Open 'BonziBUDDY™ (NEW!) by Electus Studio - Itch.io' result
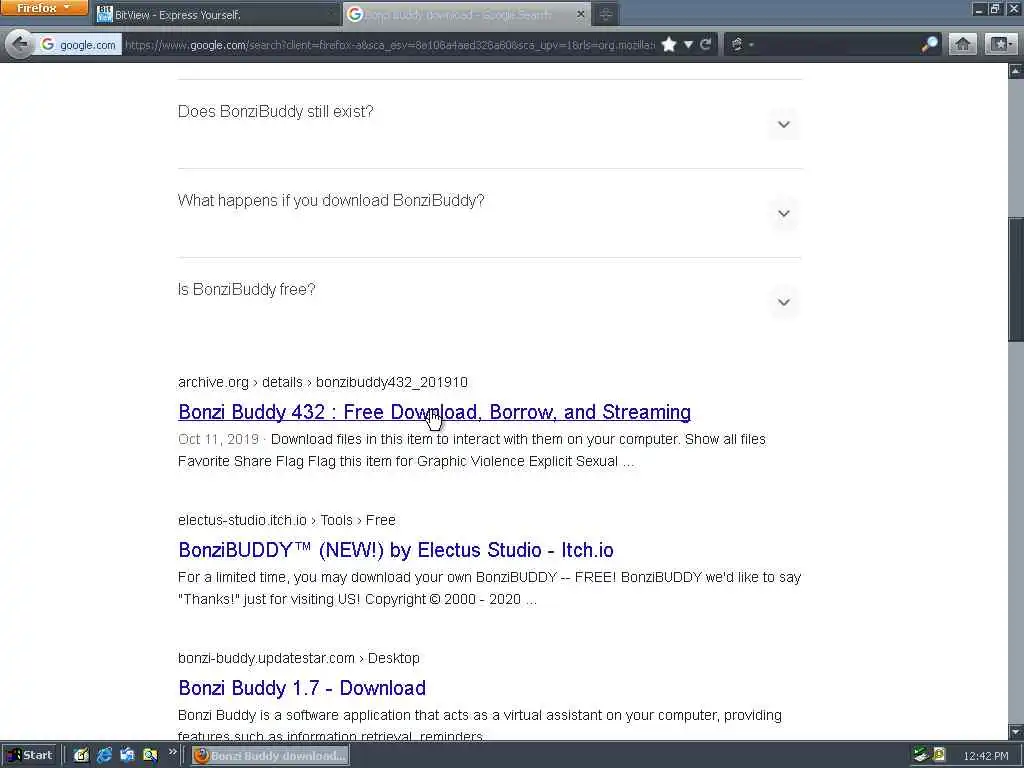The width and height of the screenshot is (1024, 768). [x=396, y=550]
